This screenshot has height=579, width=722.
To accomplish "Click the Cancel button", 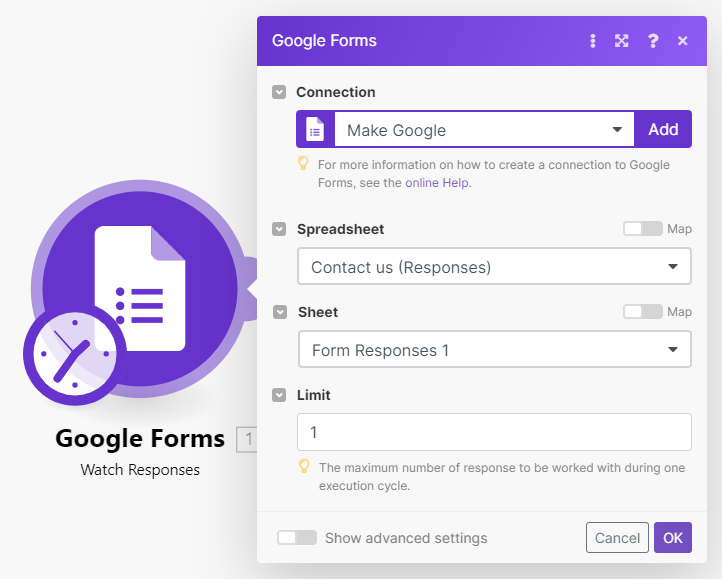I will point(617,538).
